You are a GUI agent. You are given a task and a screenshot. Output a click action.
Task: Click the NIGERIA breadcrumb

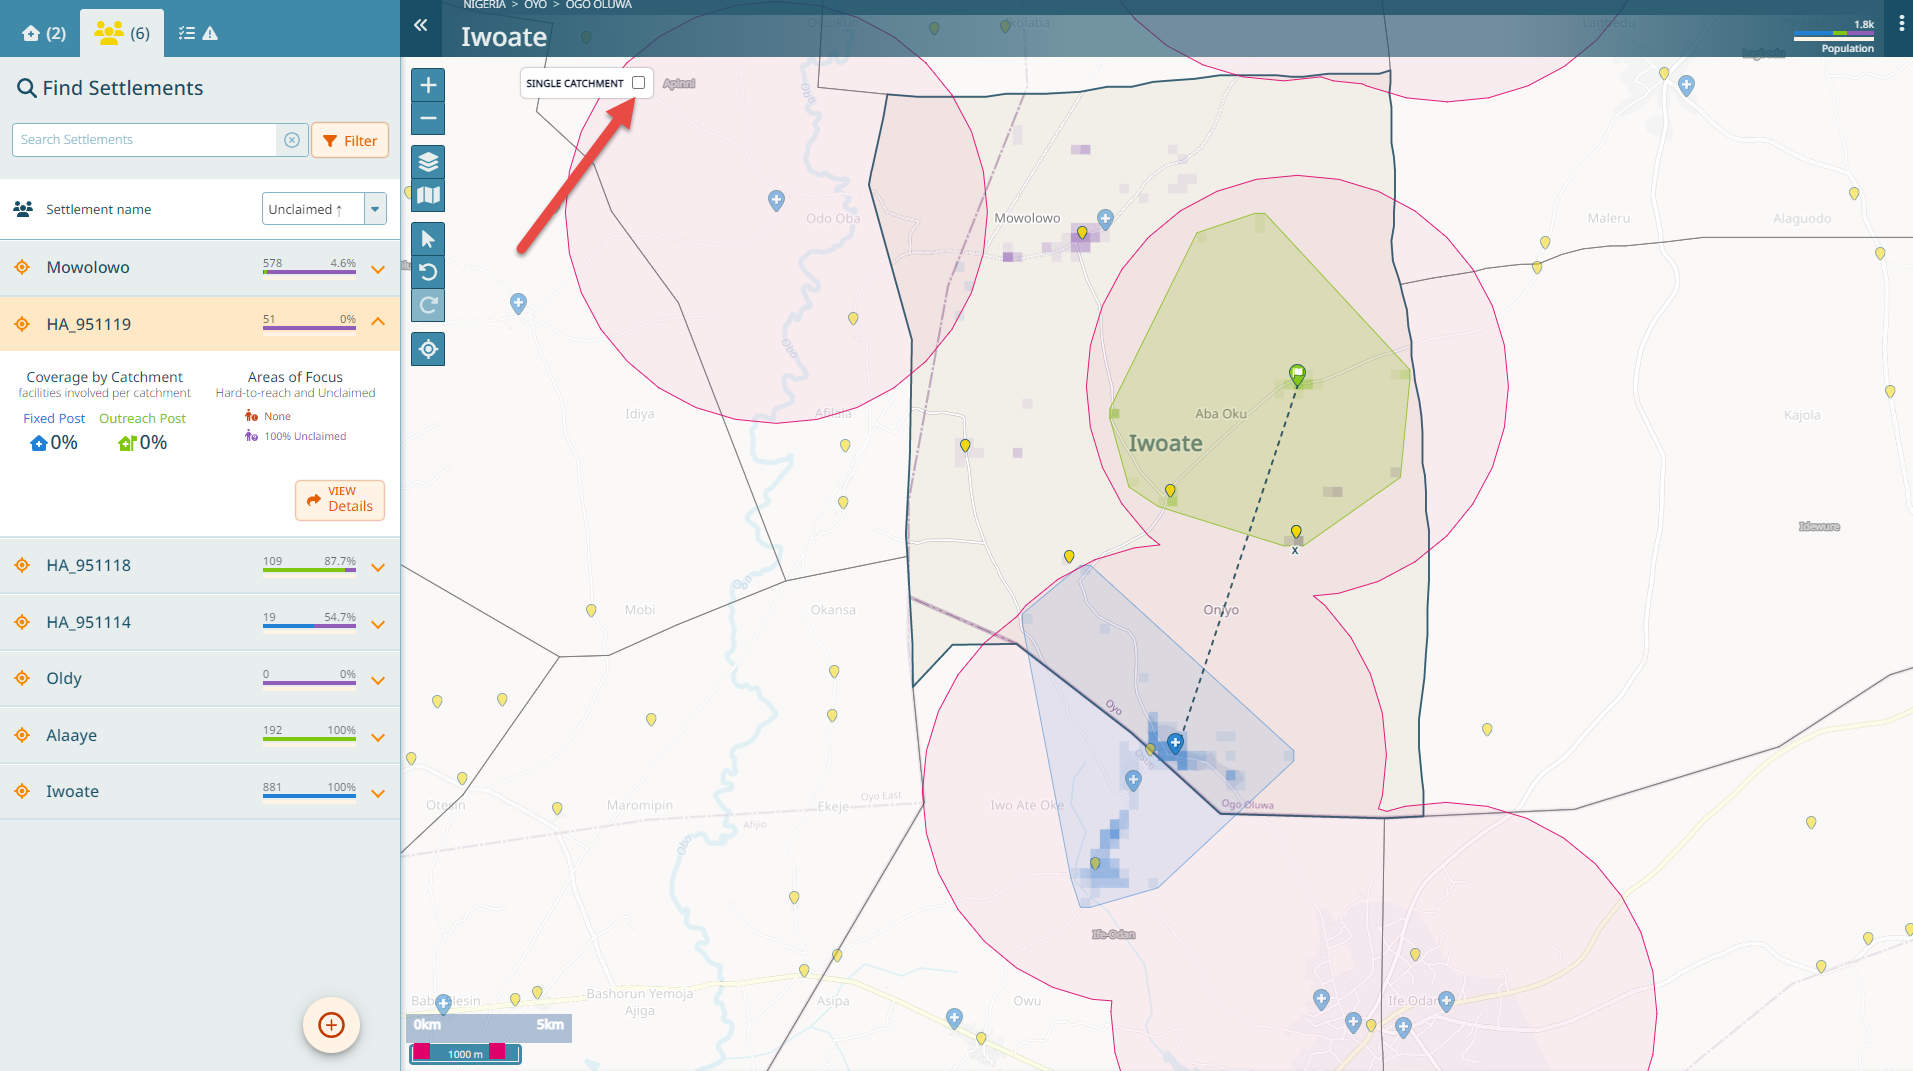(x=484, y=5)
